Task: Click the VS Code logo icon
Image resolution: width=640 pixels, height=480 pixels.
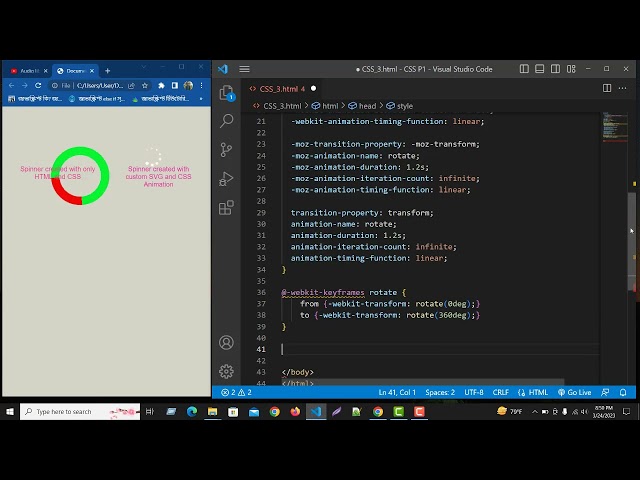Action: [x=223, y=69]
